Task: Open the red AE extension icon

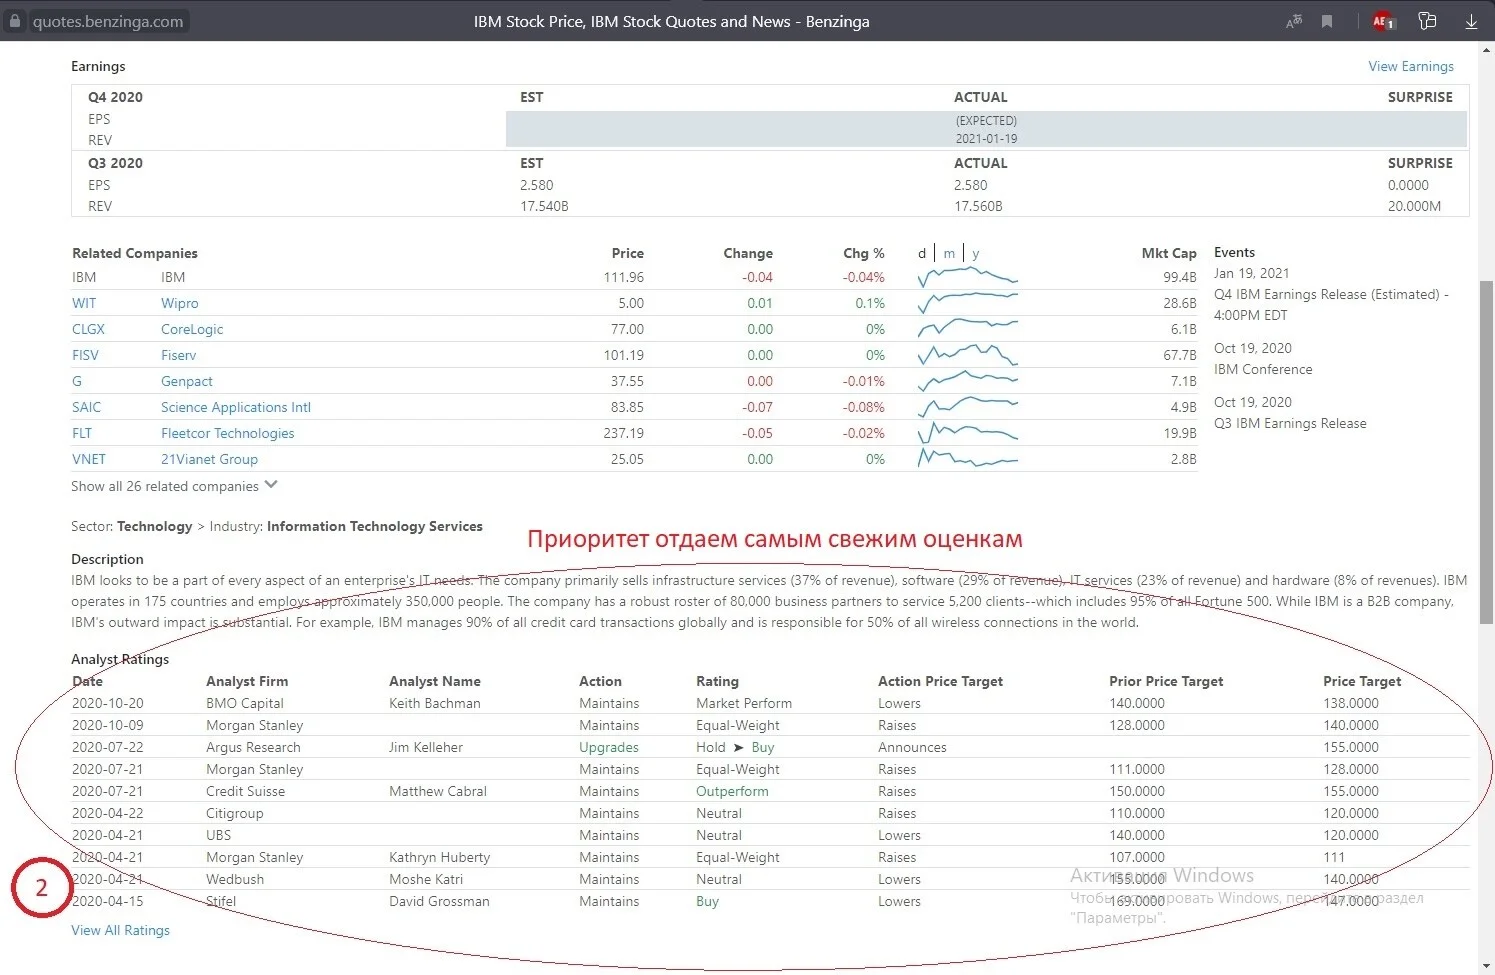Action: pyautogui.click(x=1383, y=21)
